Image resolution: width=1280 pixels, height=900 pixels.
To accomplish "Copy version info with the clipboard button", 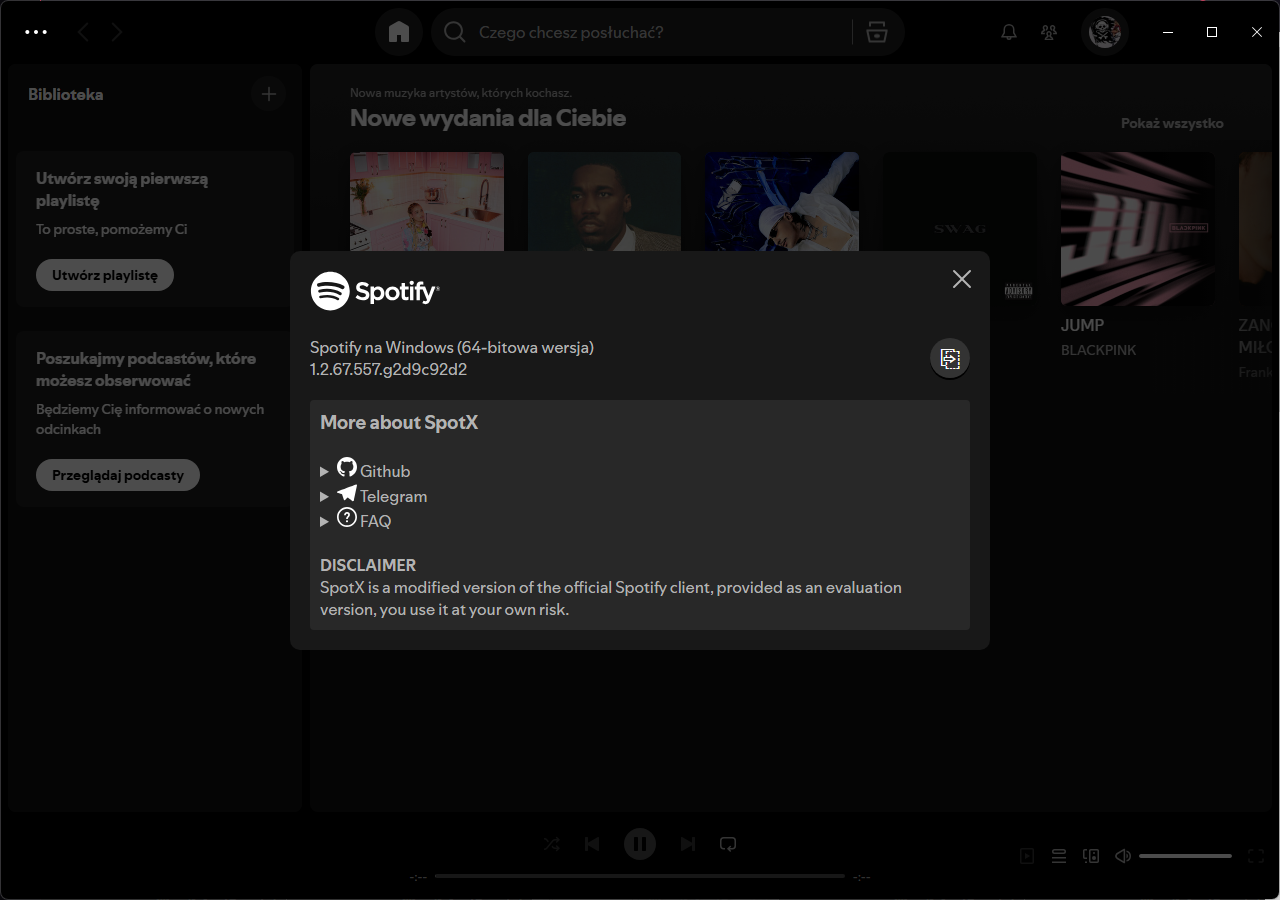I will click(950, 359).
